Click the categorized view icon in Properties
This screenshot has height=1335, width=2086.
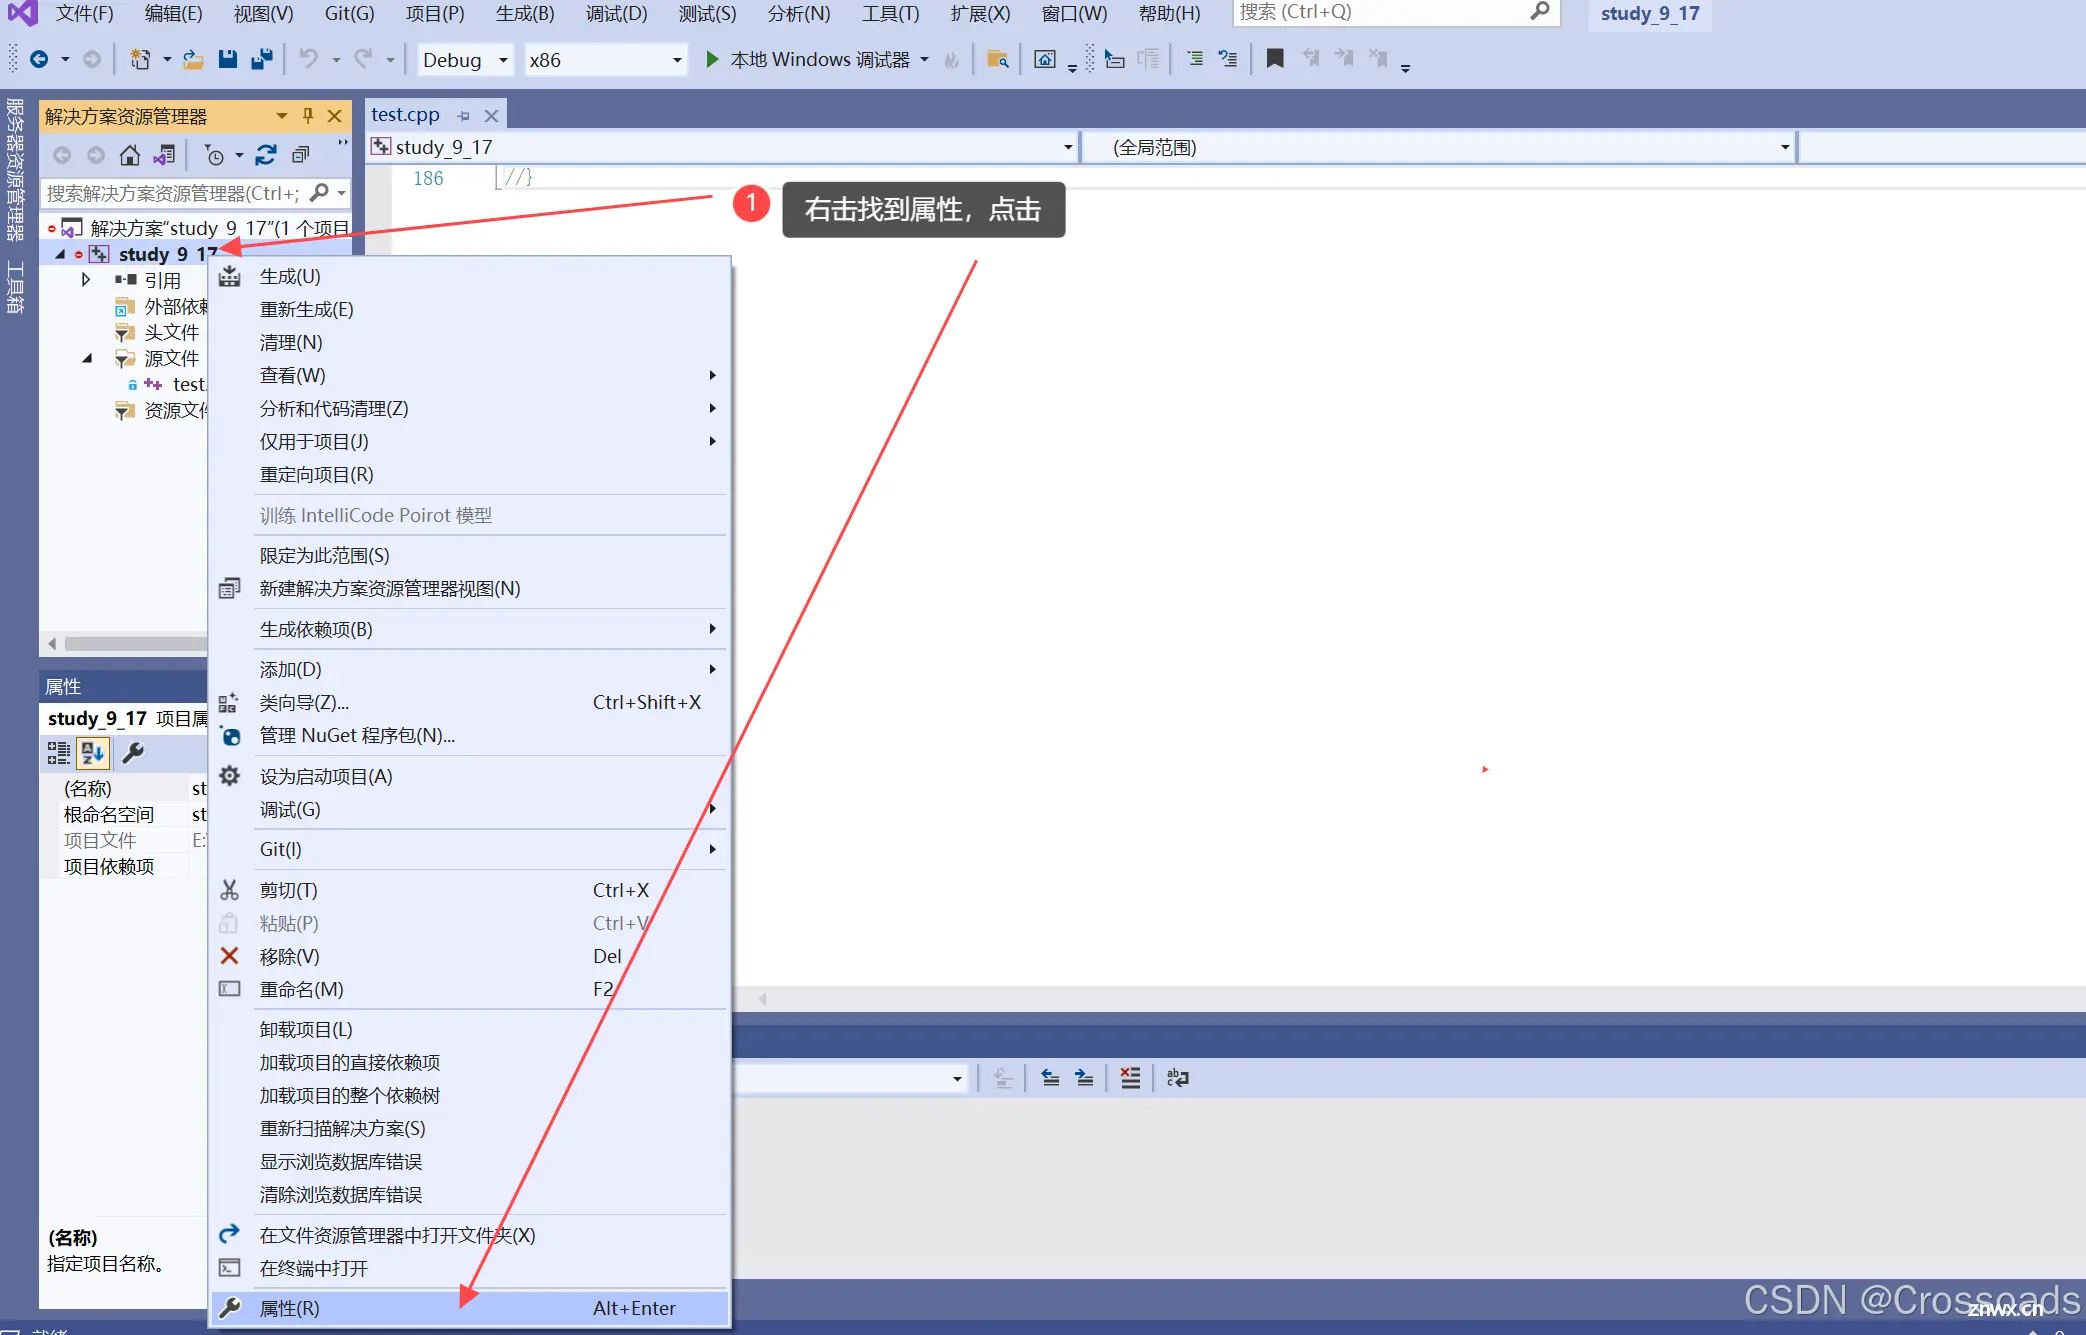[x=59, y=753]
